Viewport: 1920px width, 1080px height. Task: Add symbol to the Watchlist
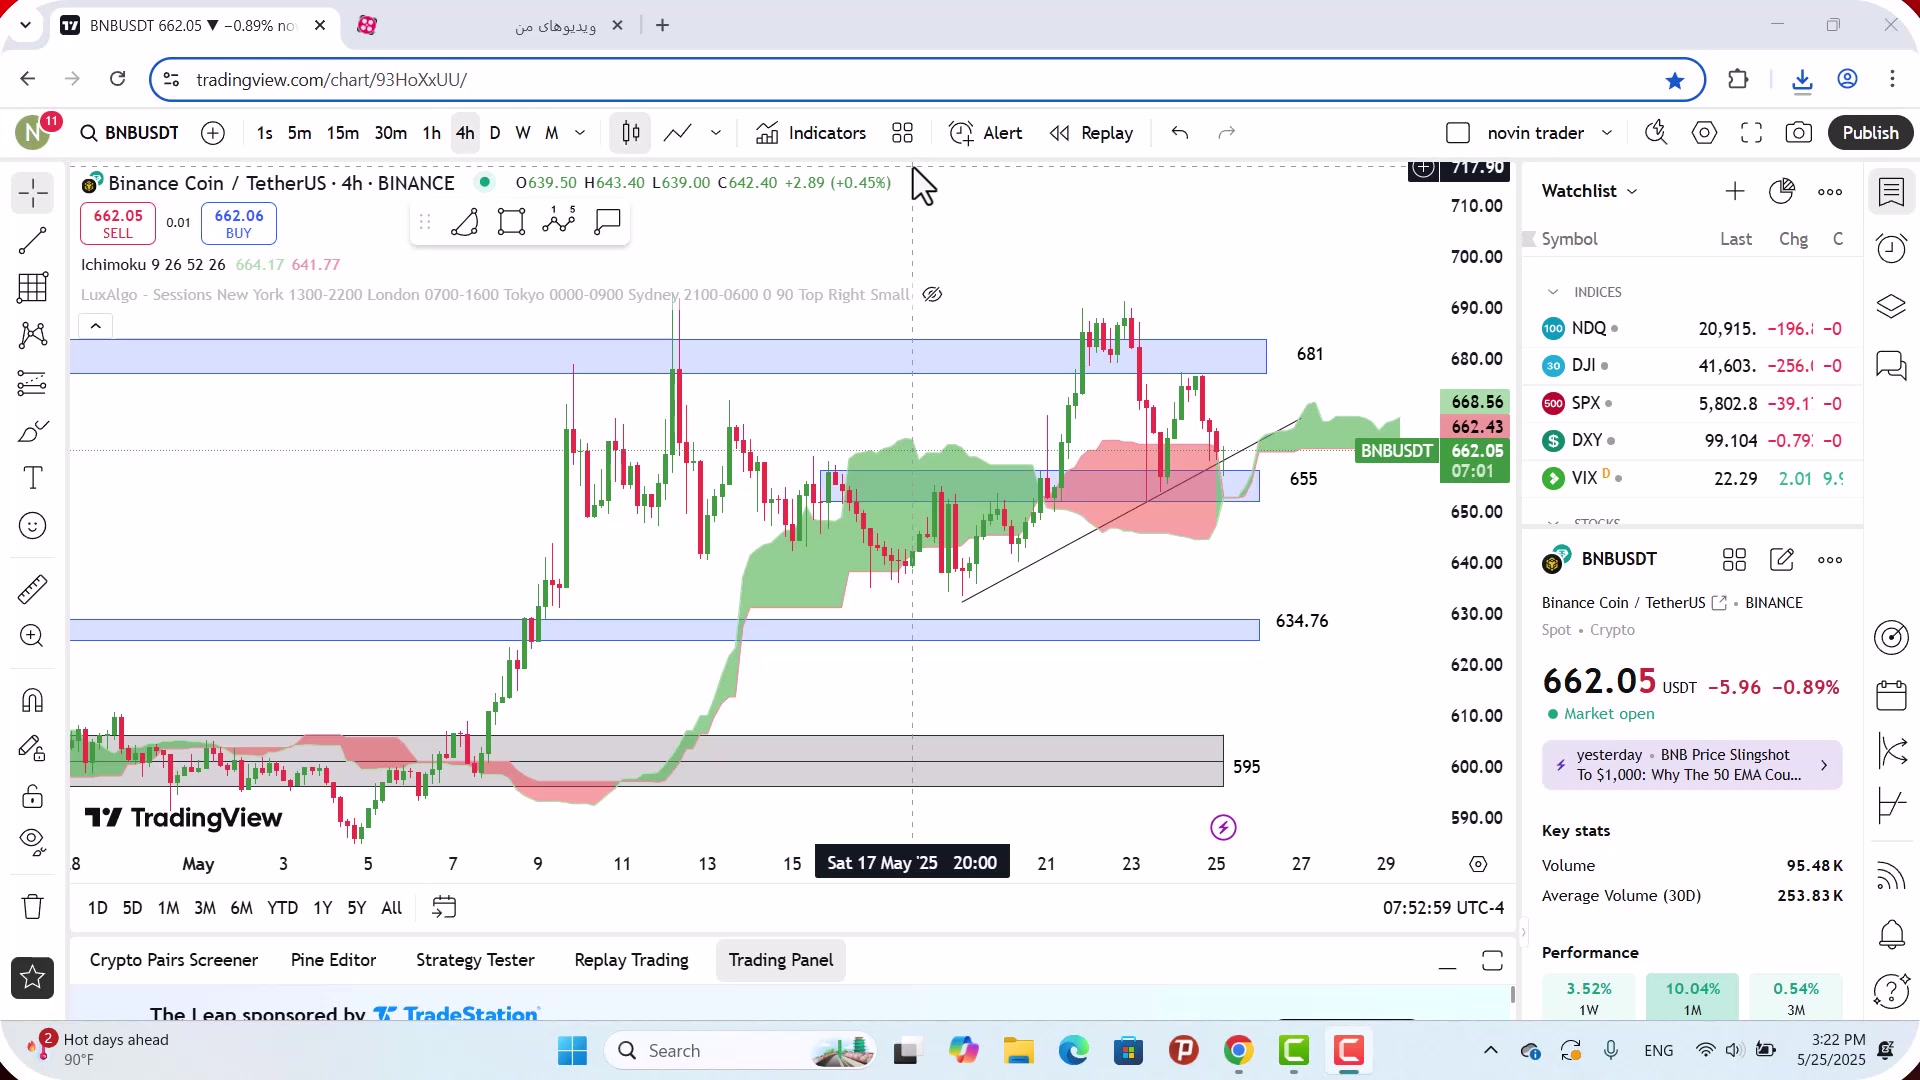(1735, 191)
